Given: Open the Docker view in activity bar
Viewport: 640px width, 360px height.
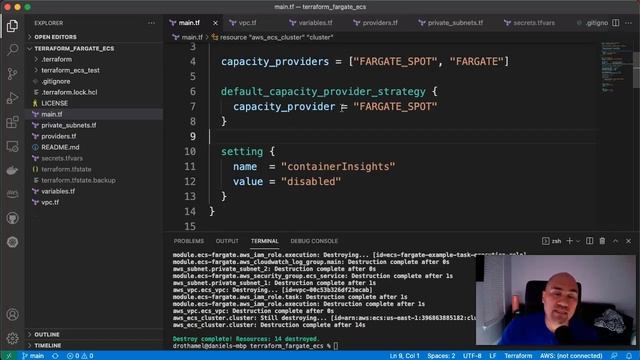Looking at the screenshot, I should [12, 170].
